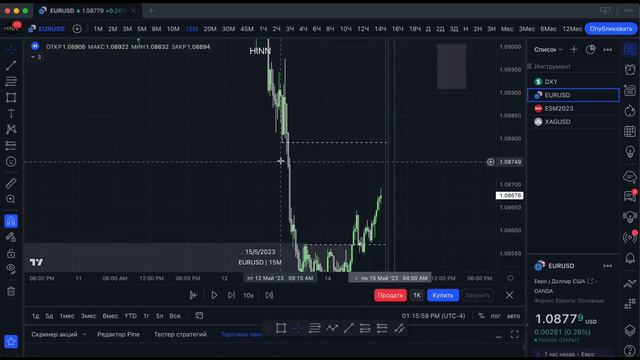The width and height of the screenshot is (640, 360).
Task: Select the 1M timeframe
Action: [x=98, y=29]
